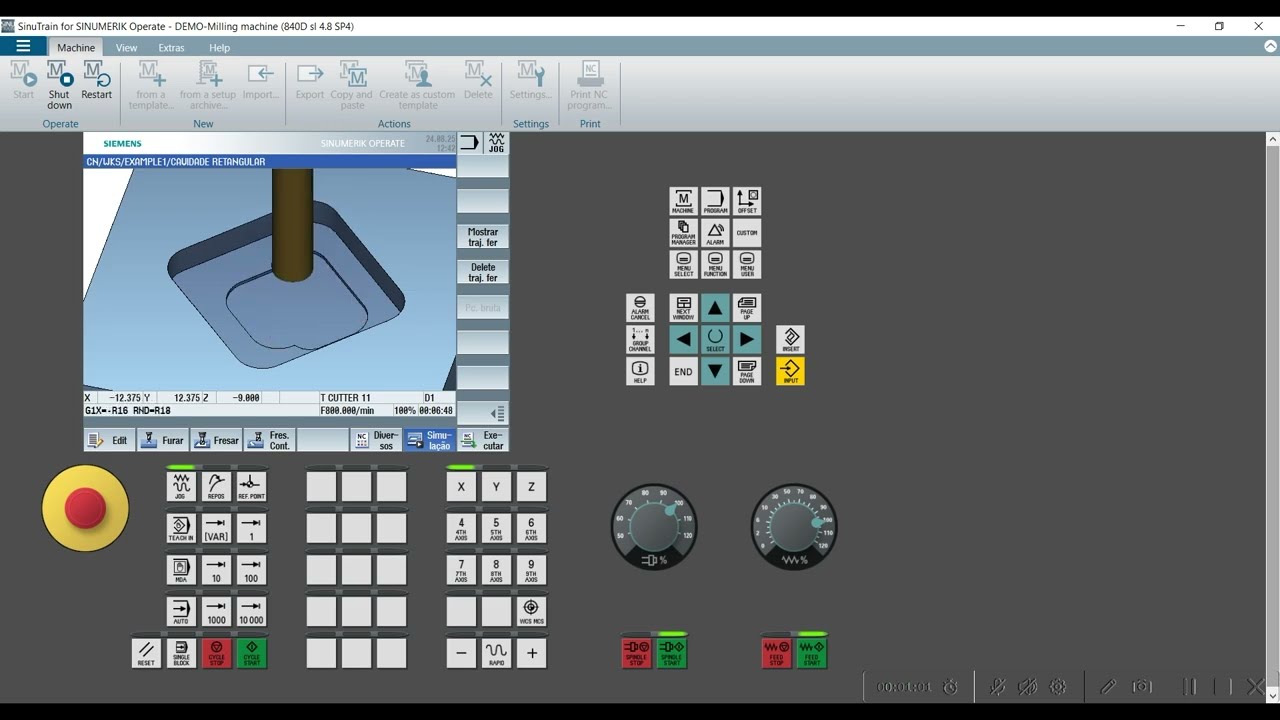Click the cursor right arrow key
Image resolution: width=1280 pixels, height=720 pixels.
coord(747,339)
